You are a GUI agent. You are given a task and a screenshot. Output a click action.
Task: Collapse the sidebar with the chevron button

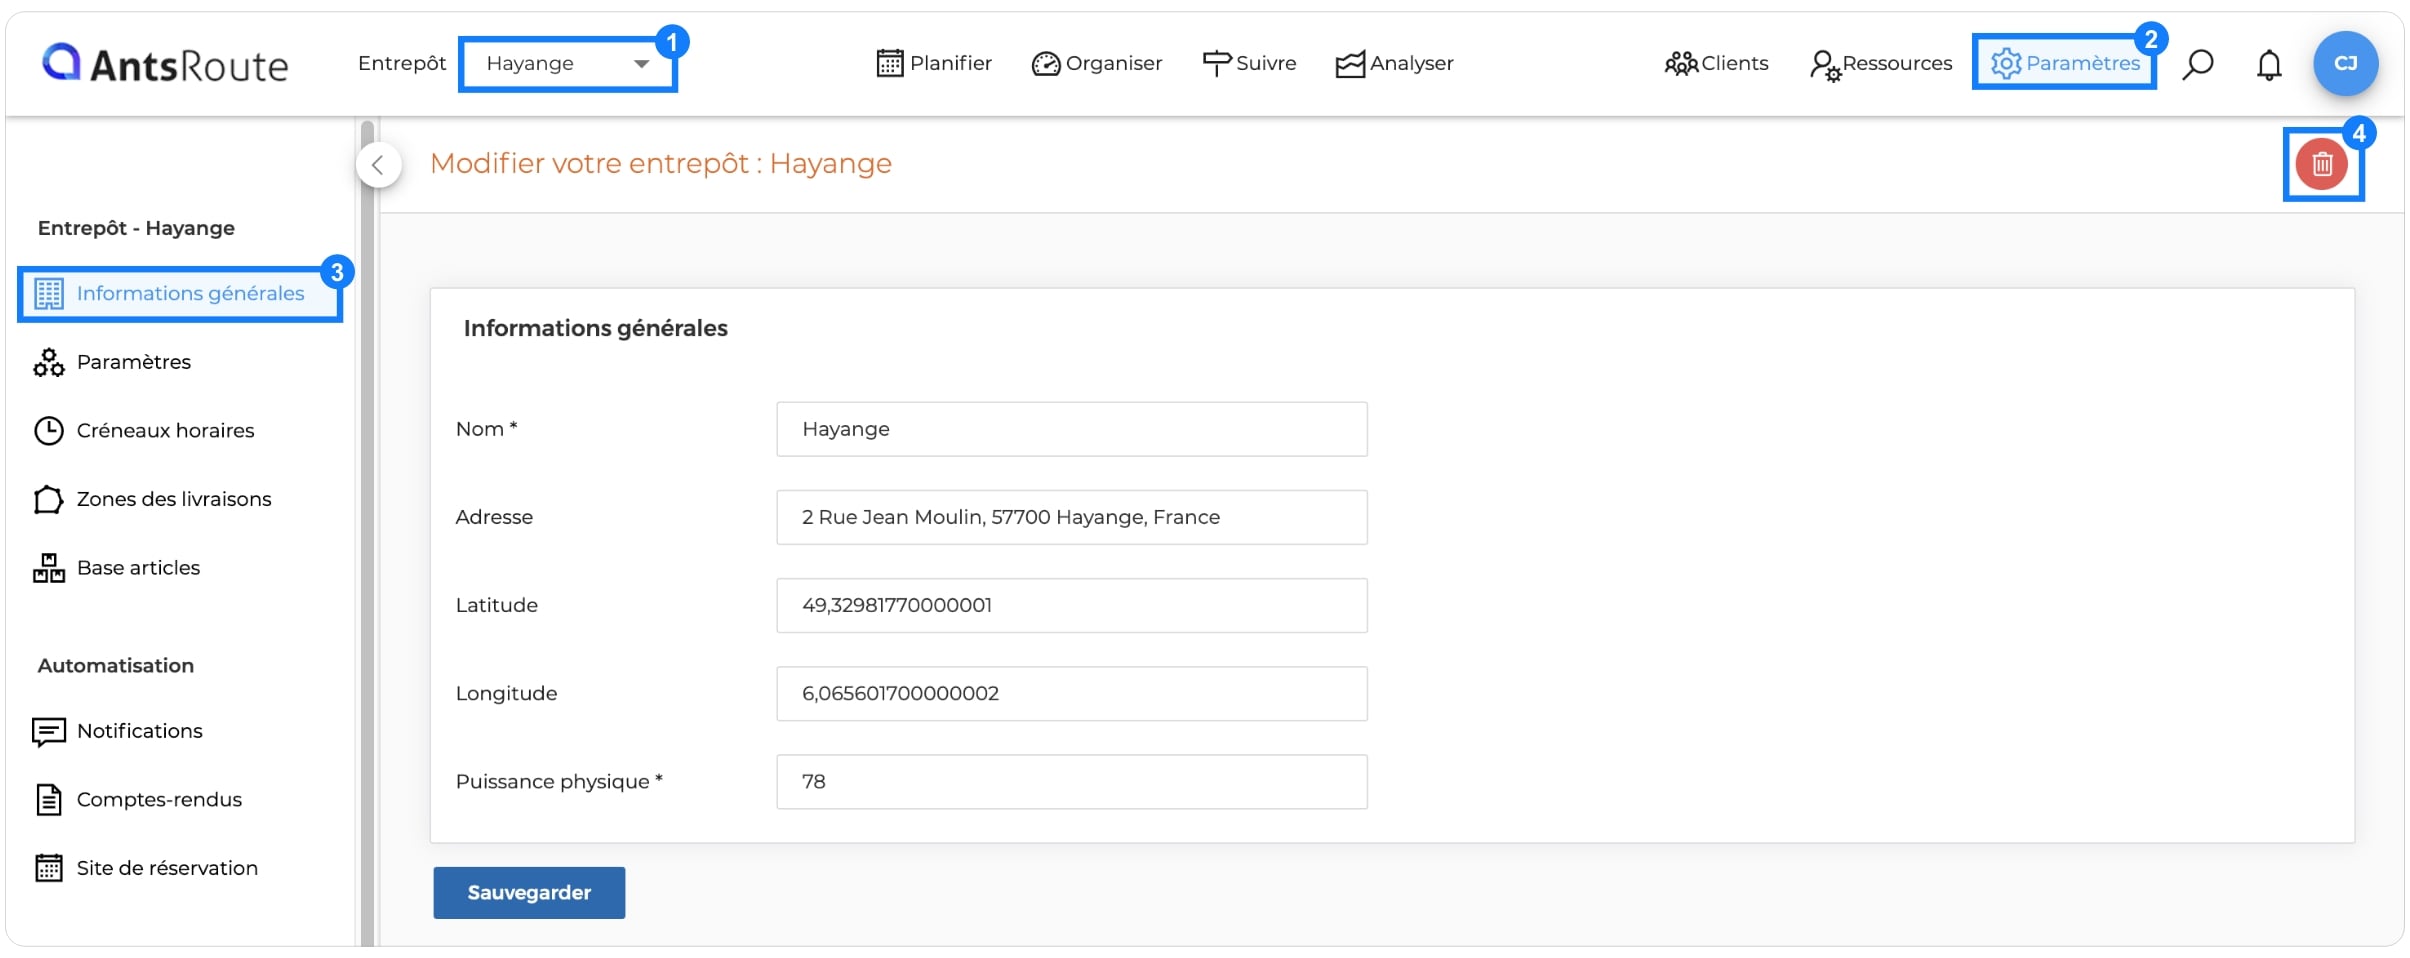pos(378,165)
